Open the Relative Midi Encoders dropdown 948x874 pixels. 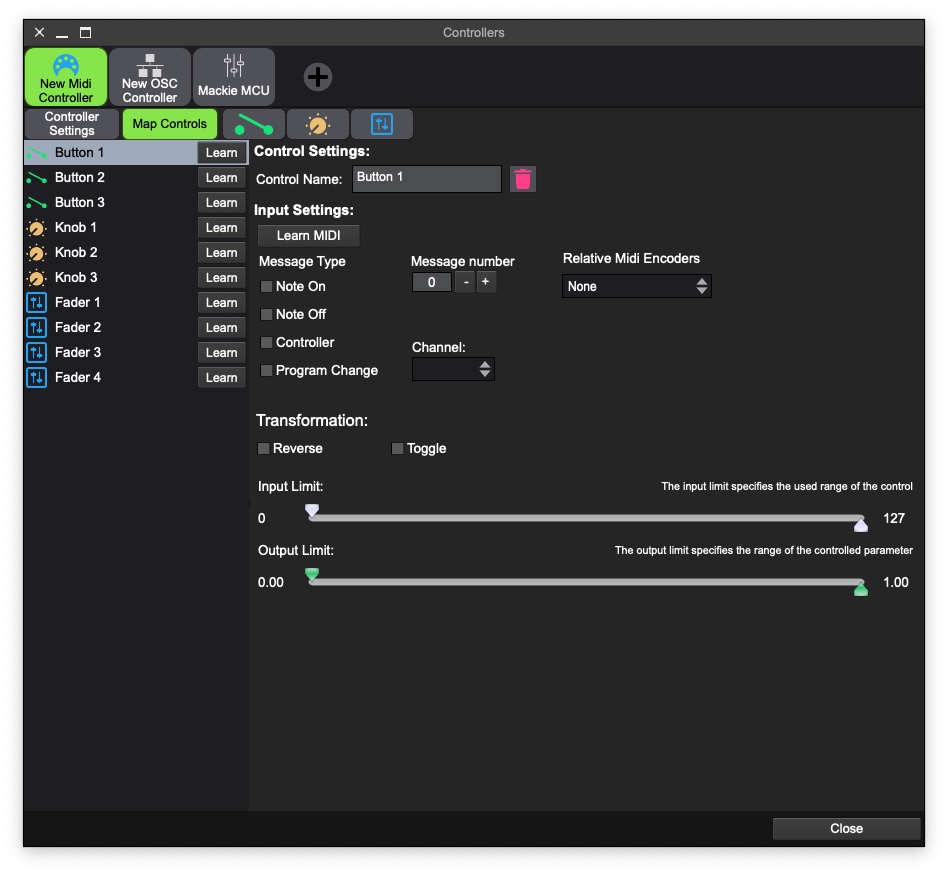[x=637, y=286]
